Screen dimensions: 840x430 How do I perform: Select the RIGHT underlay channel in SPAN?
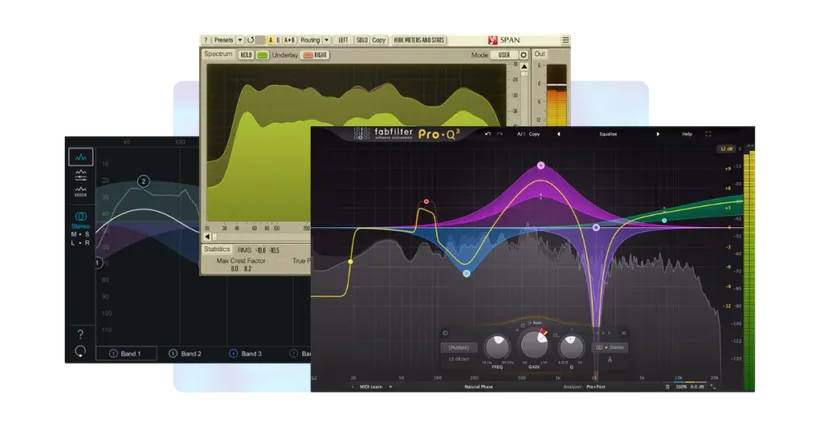pos(315,55)
